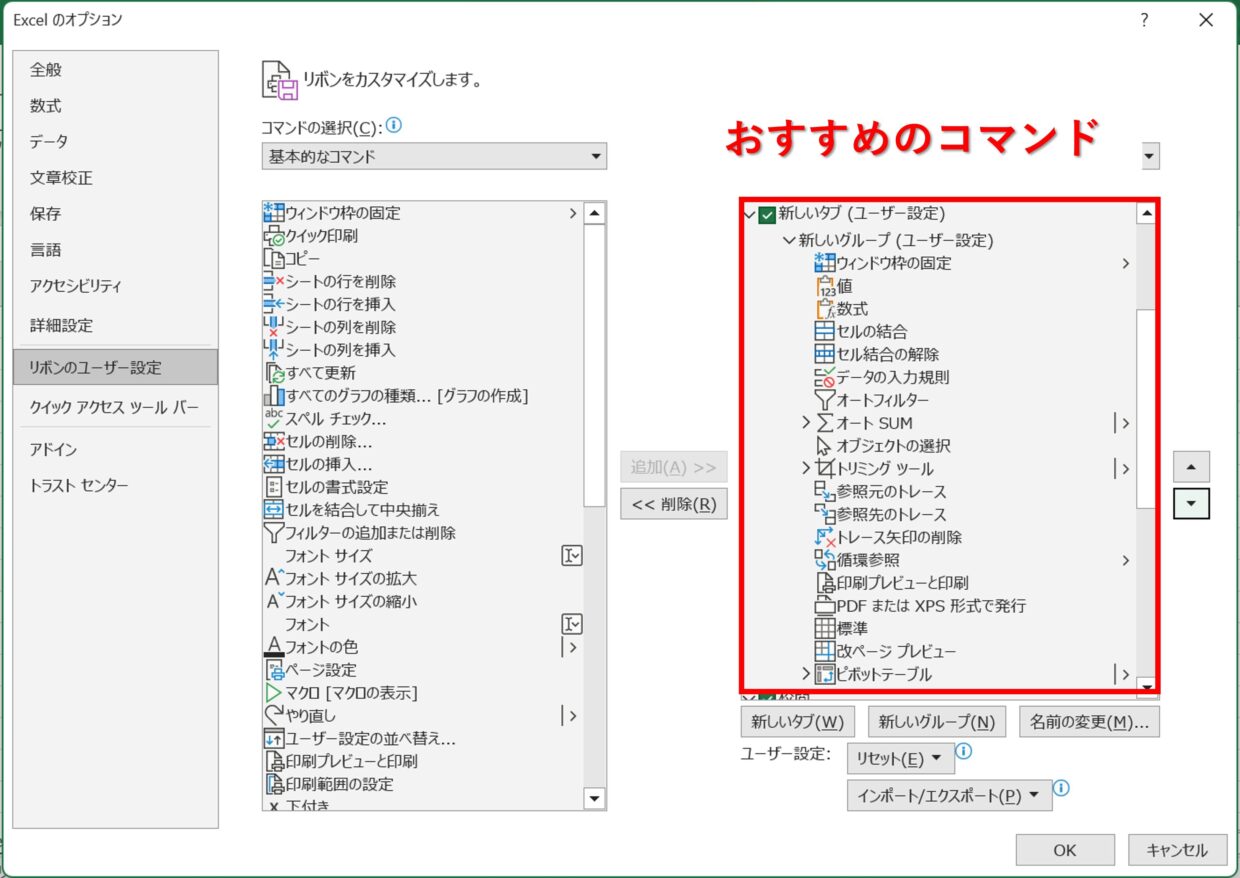This screenshot has width=1240, height=878.
Task: Click the シートの列を削除 icon
Action: [x=274, y=327]
